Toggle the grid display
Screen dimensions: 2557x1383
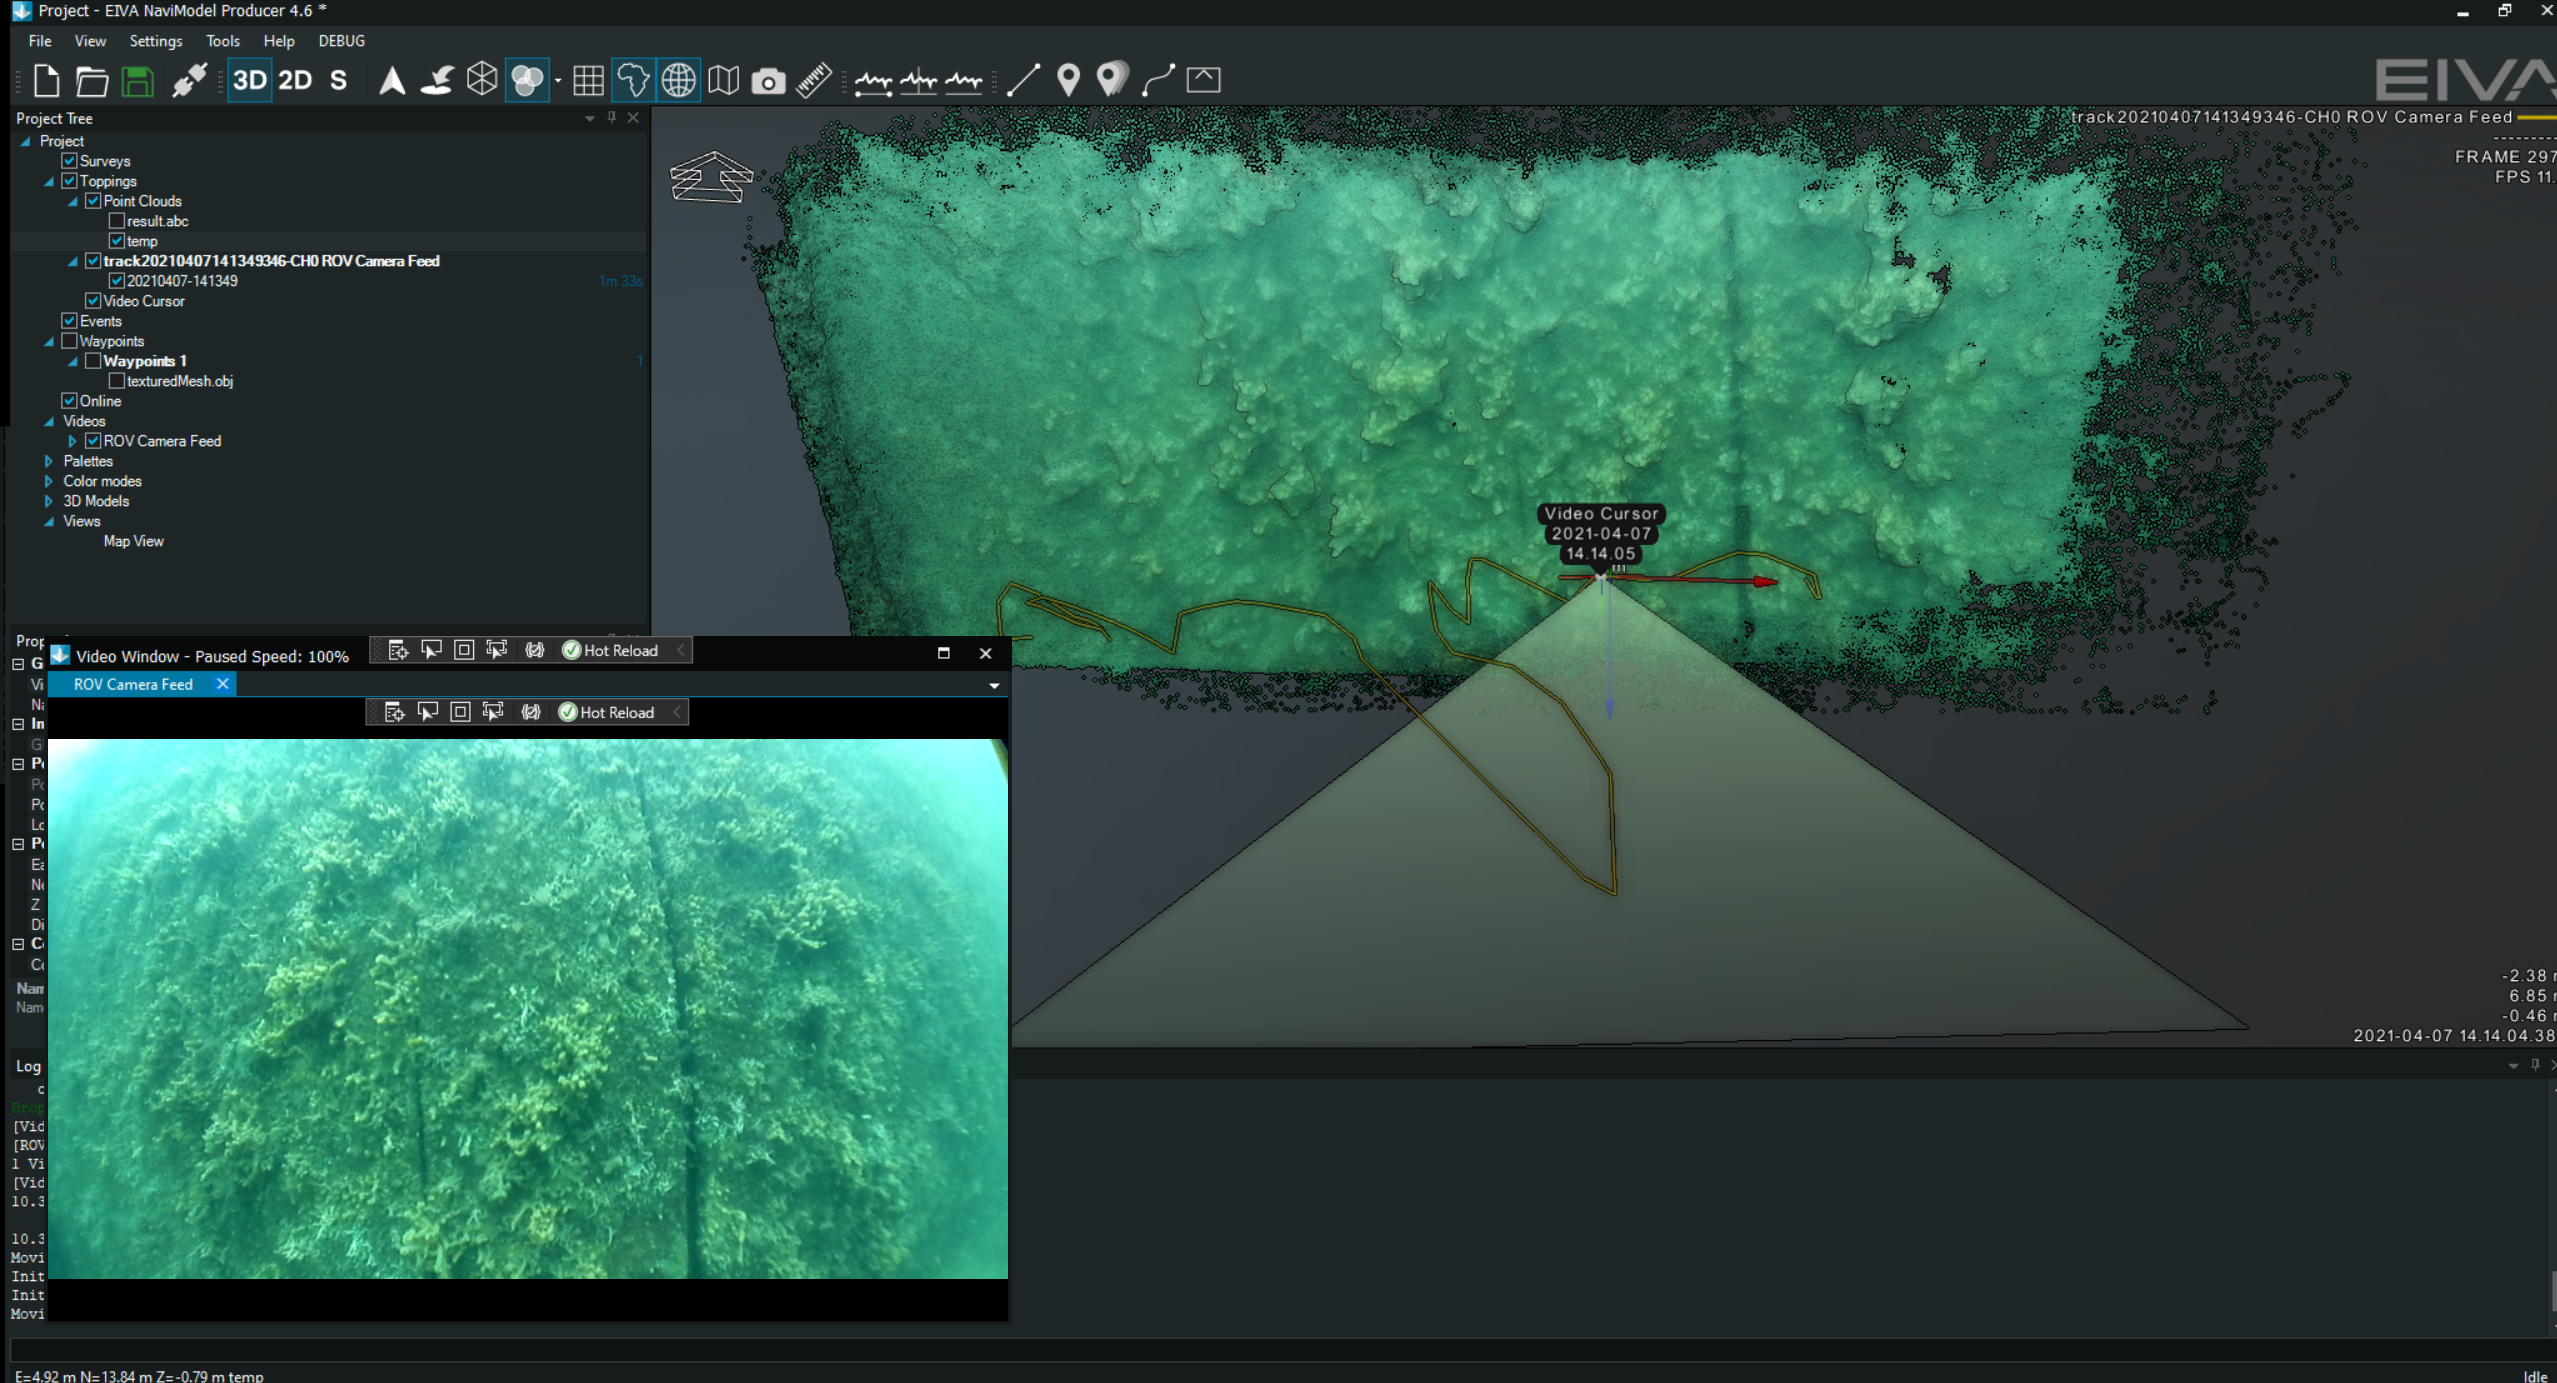click(588, 80)
